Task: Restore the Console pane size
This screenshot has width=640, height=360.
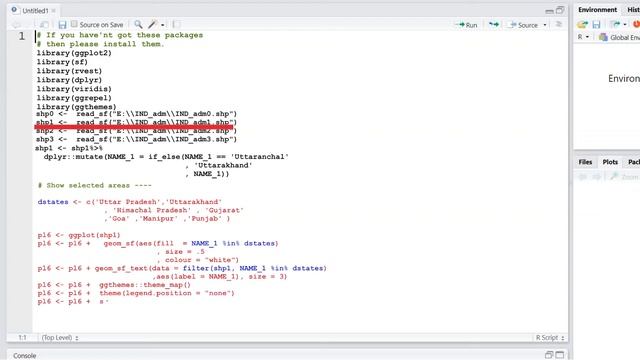Action: 549,355
